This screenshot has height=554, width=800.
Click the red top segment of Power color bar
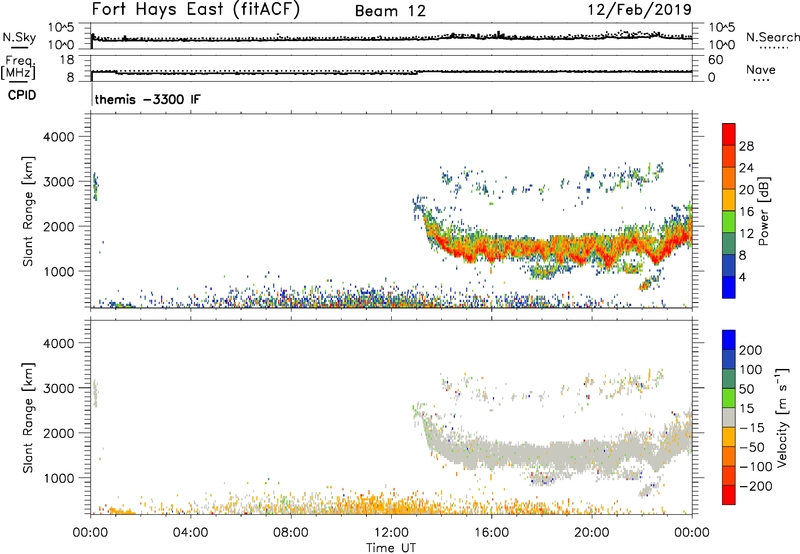pyautogui.click(x=729, y=134)
